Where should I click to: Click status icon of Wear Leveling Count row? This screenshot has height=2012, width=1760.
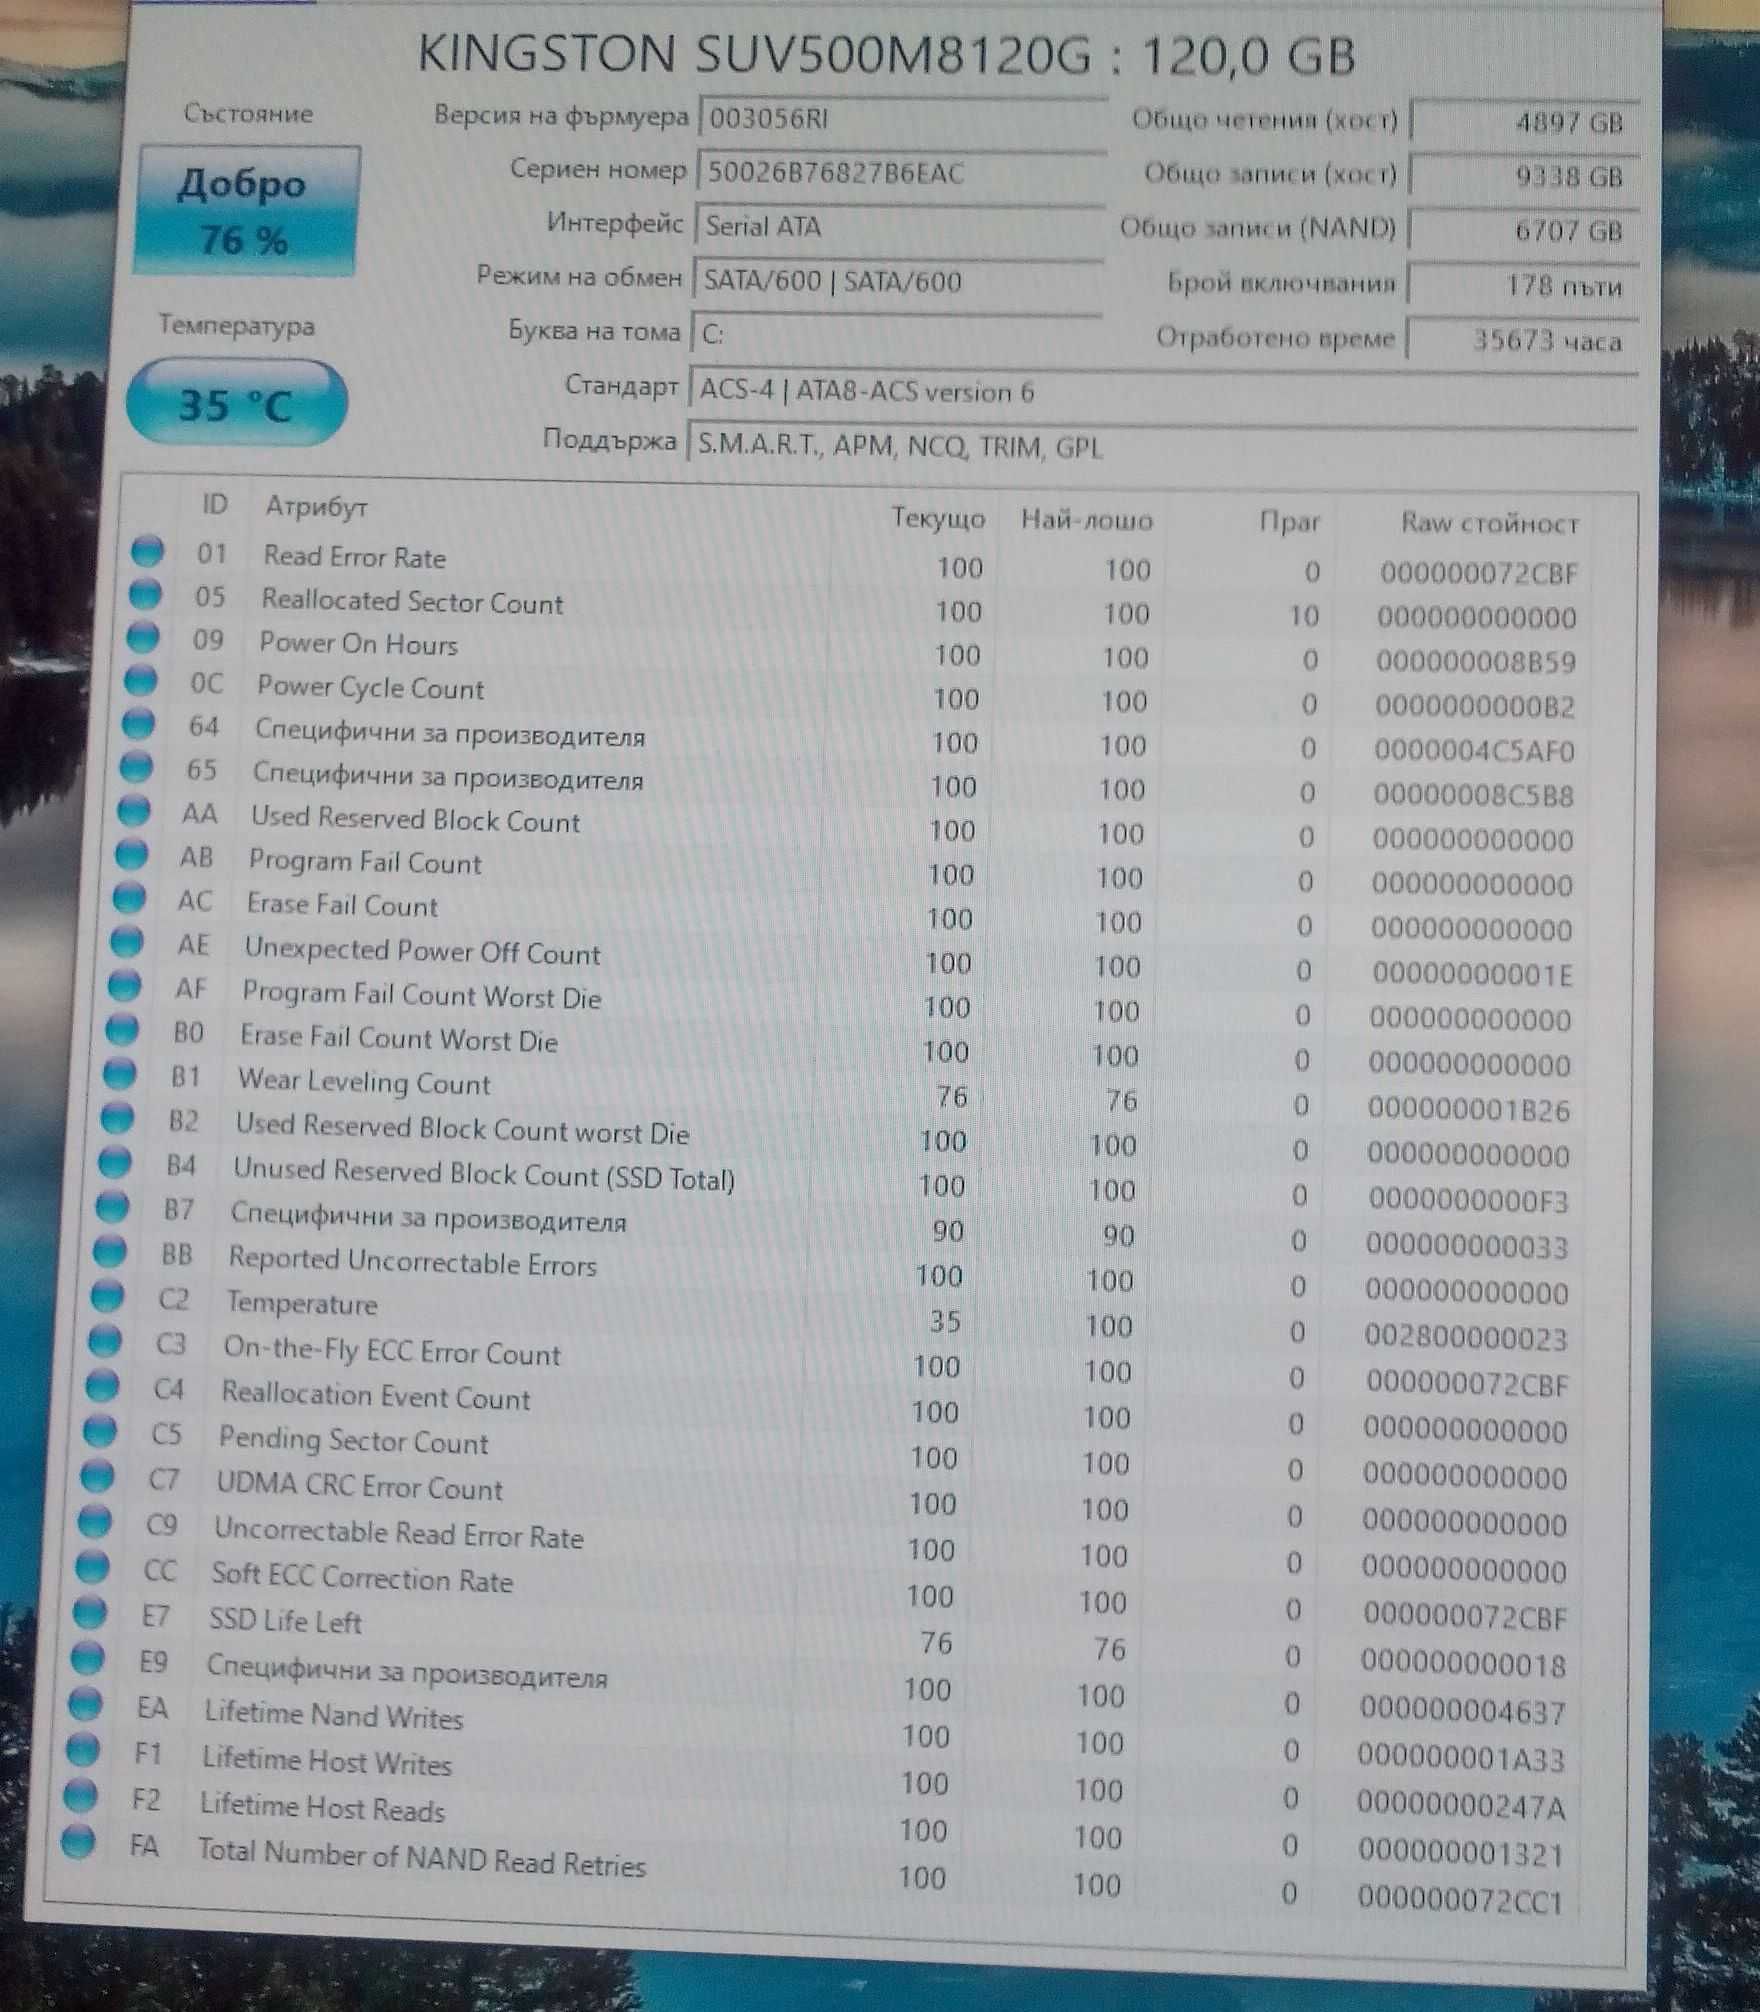(120, 1072)
